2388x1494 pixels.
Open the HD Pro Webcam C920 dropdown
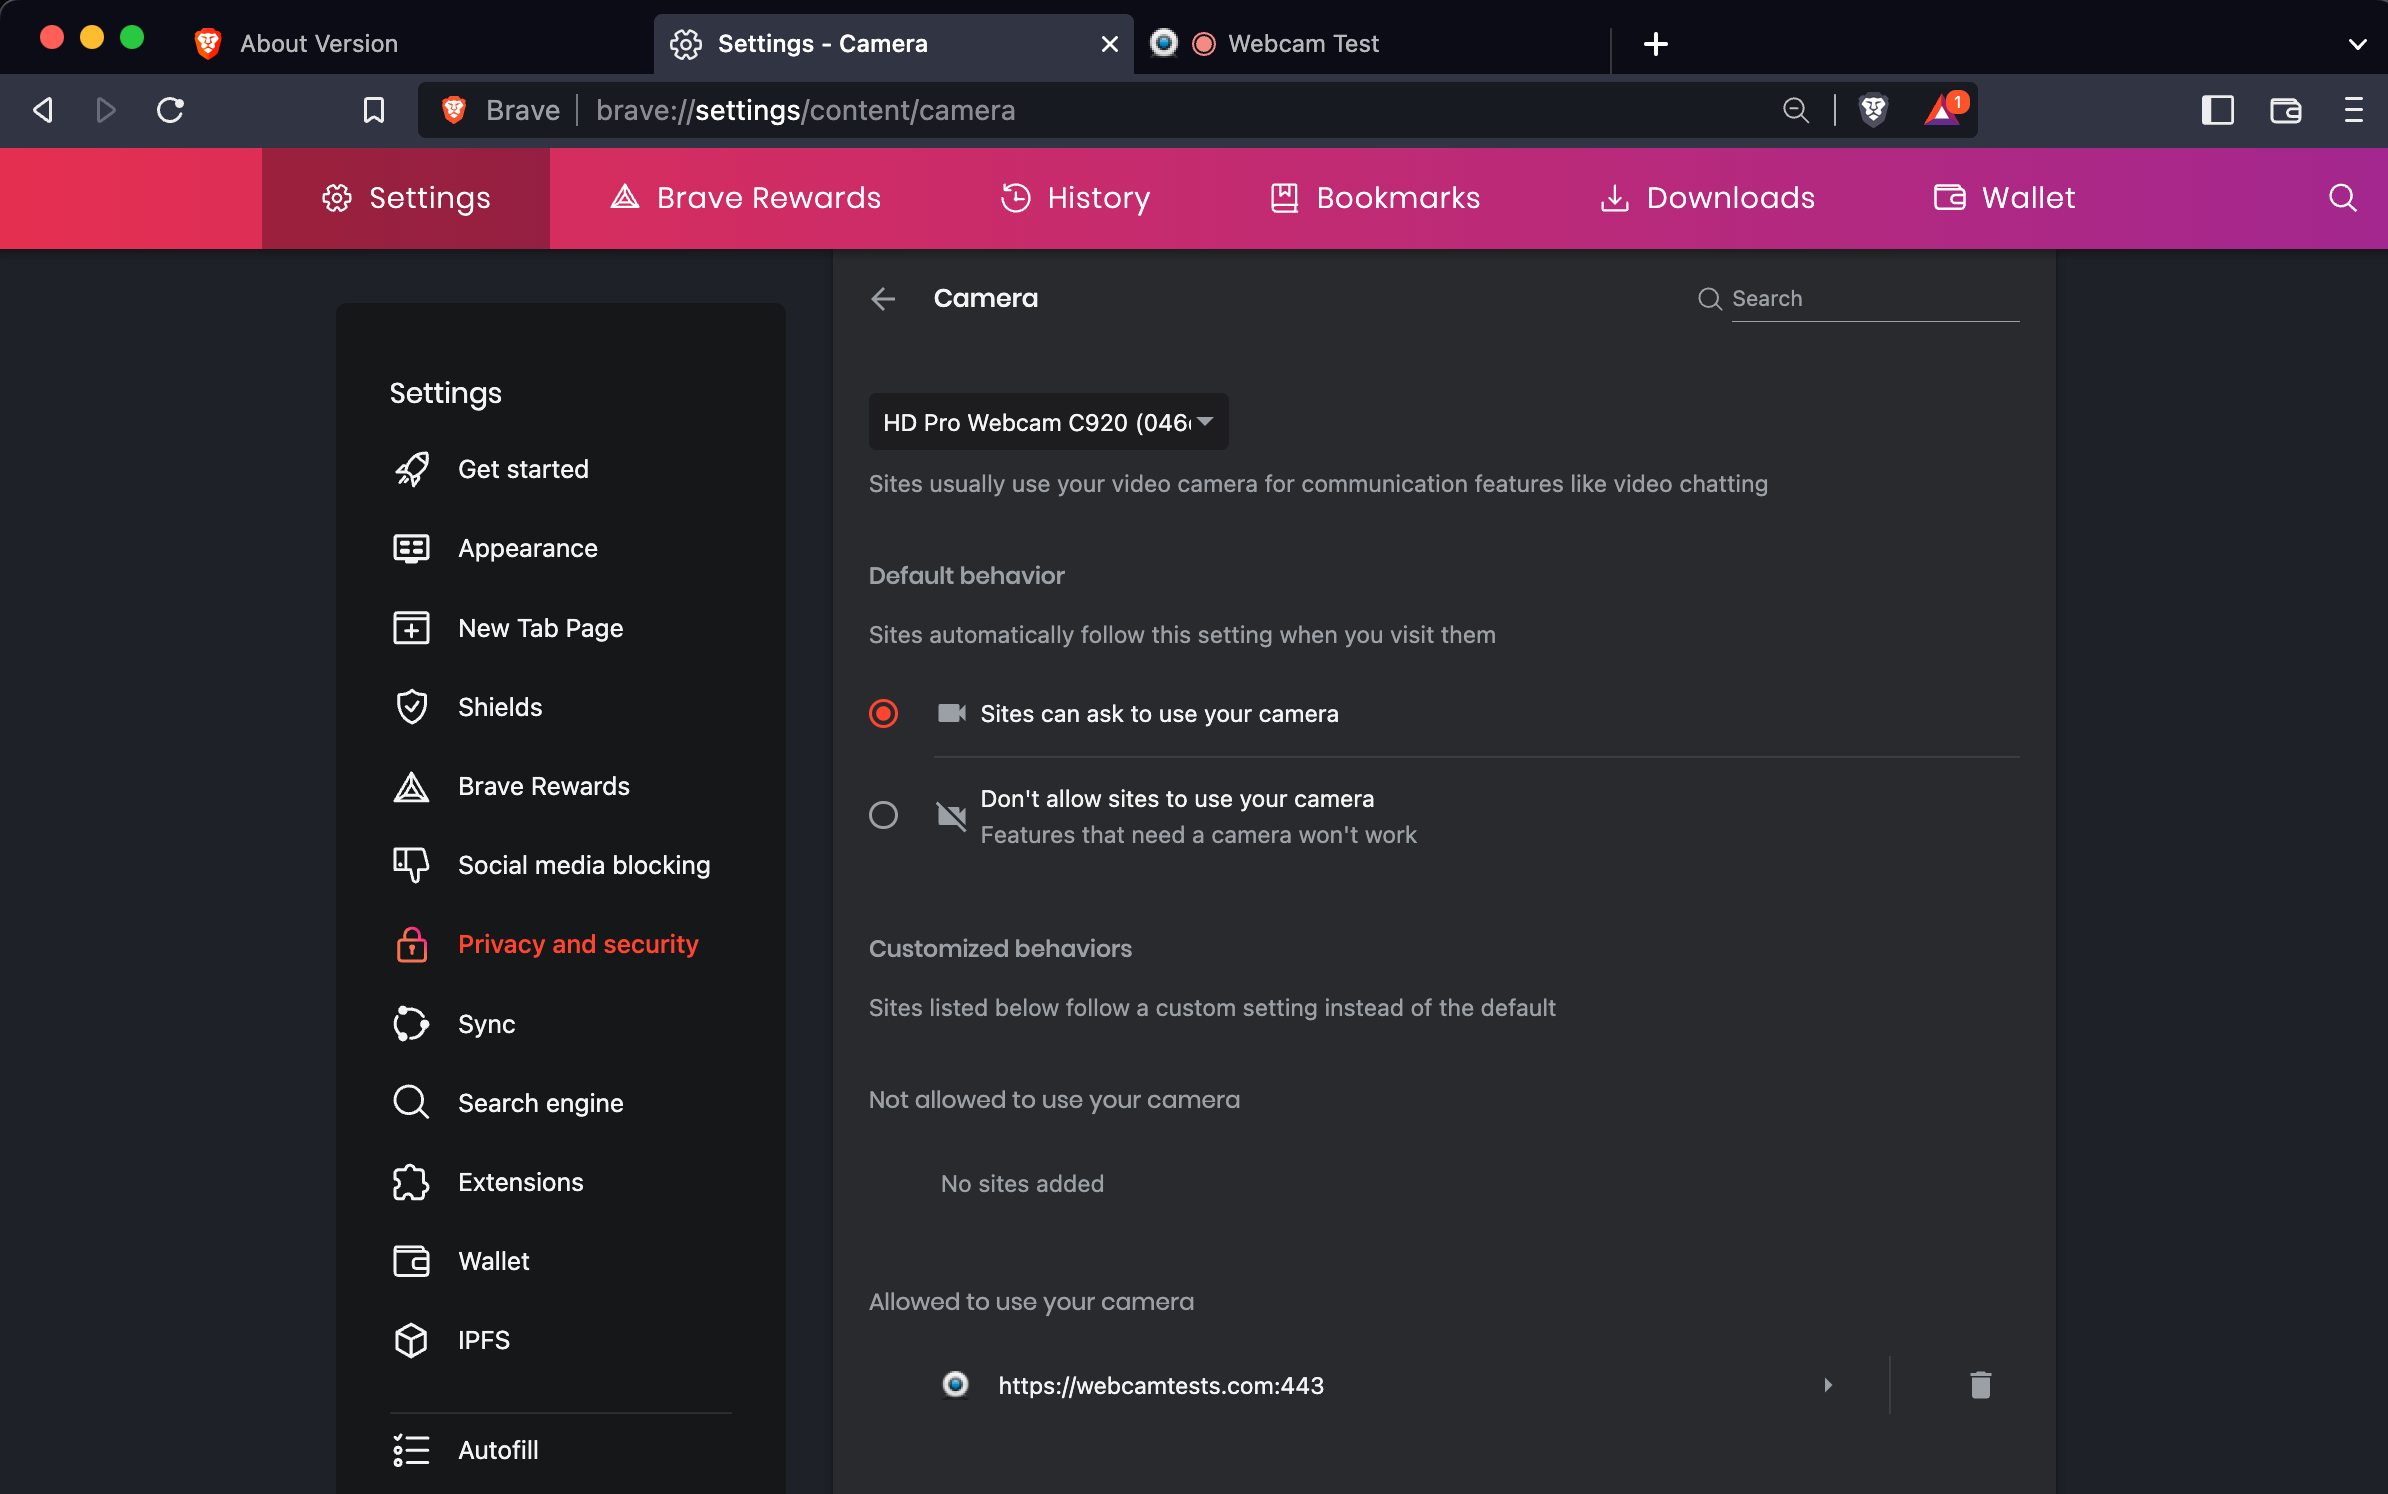tap(1048, 420)
